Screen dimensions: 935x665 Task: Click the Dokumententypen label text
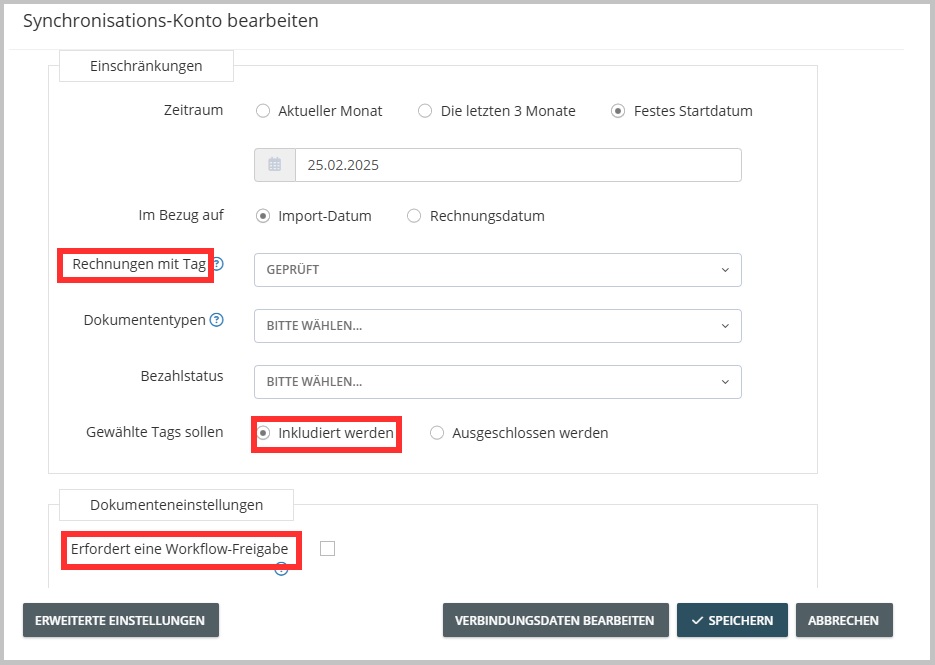click(x=145, y=320)
